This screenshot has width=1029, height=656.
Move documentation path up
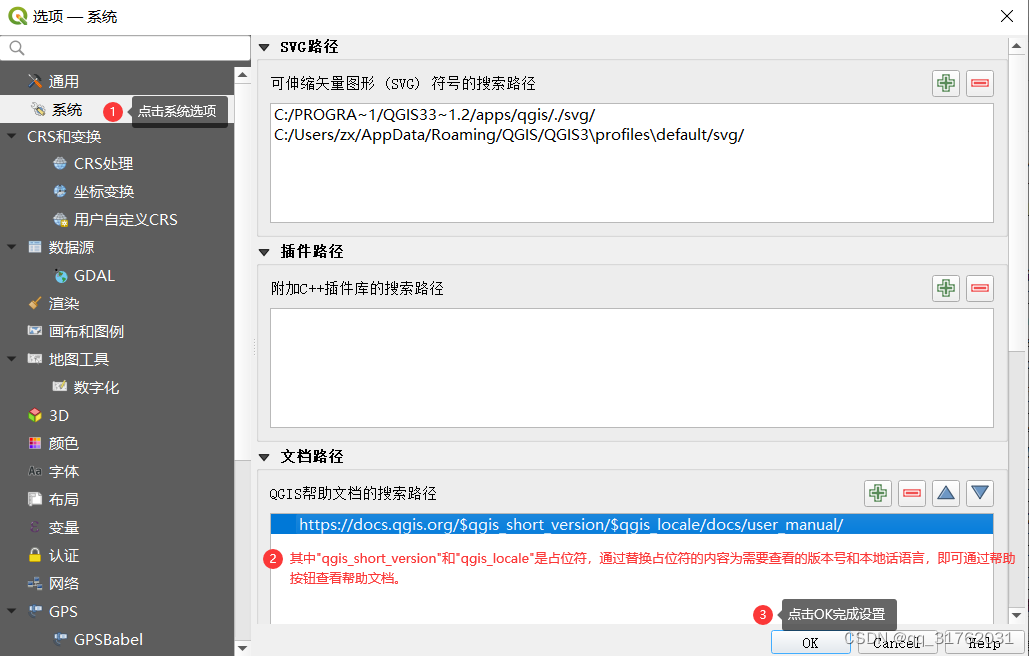coord(946,493)
